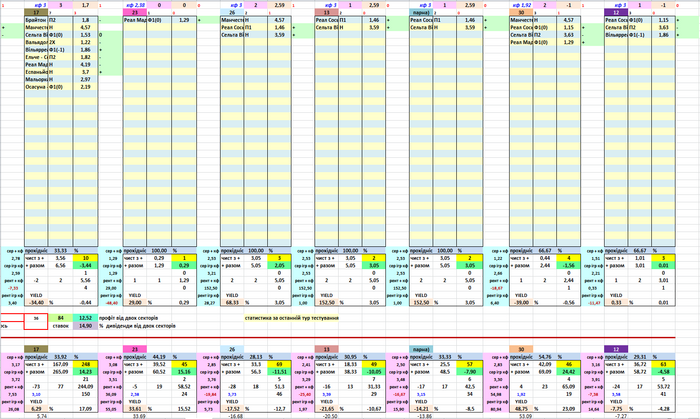Click the Вальядол 2Х bet cell

[60, 42]
